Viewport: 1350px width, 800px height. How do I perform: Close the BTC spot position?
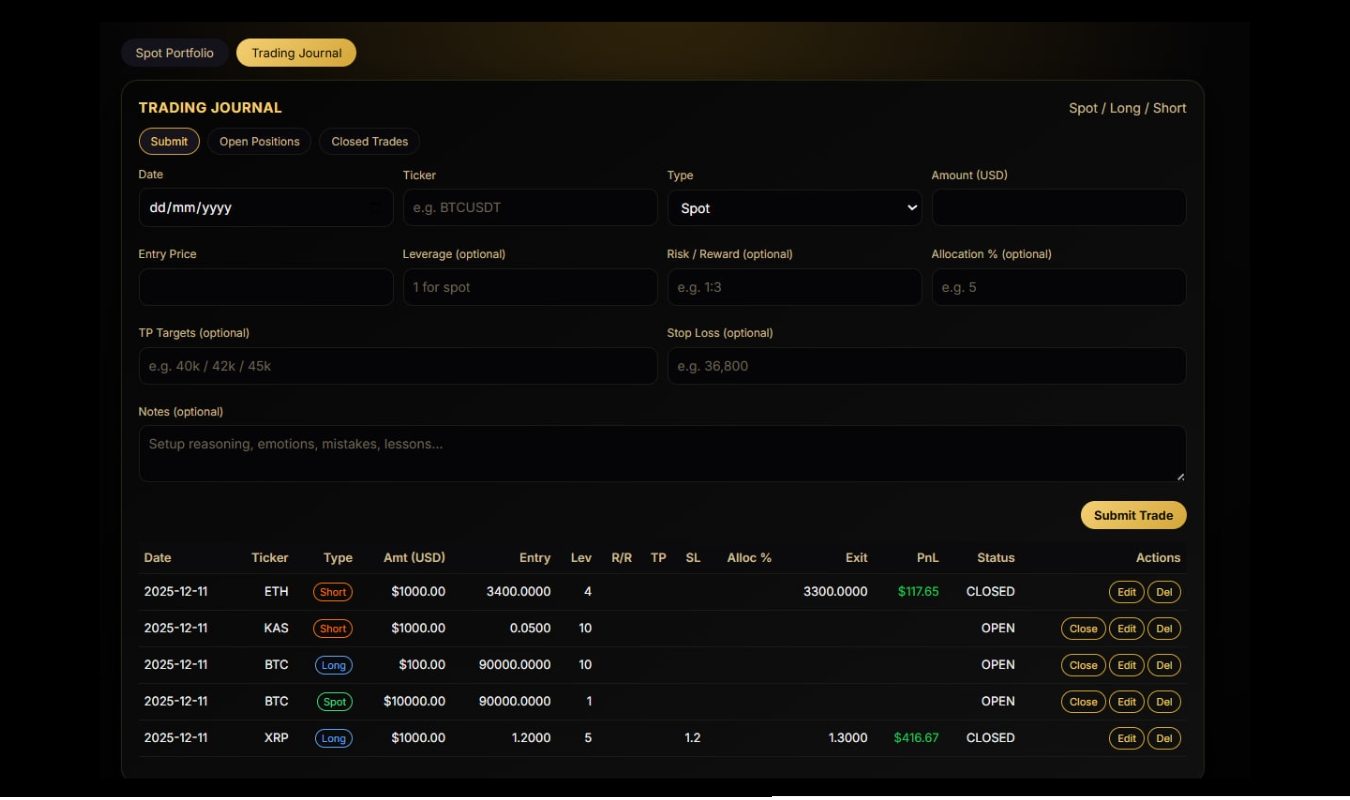1083,701
